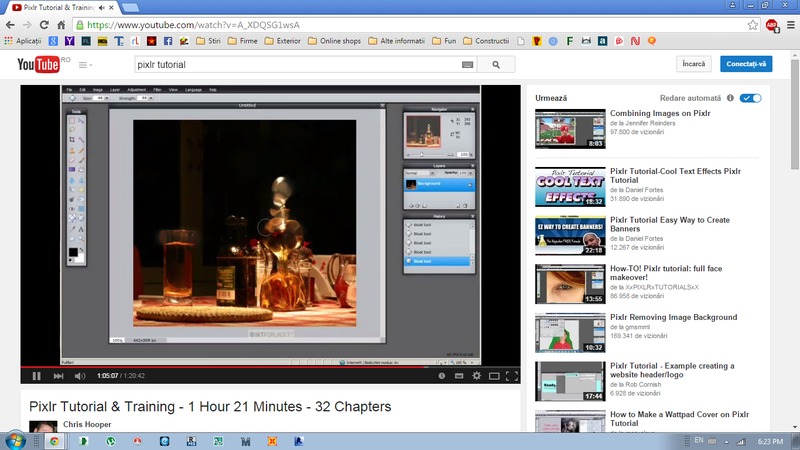Mute the video player volume
The width and height of the screenshot is (800, 450).
point(80,376)
